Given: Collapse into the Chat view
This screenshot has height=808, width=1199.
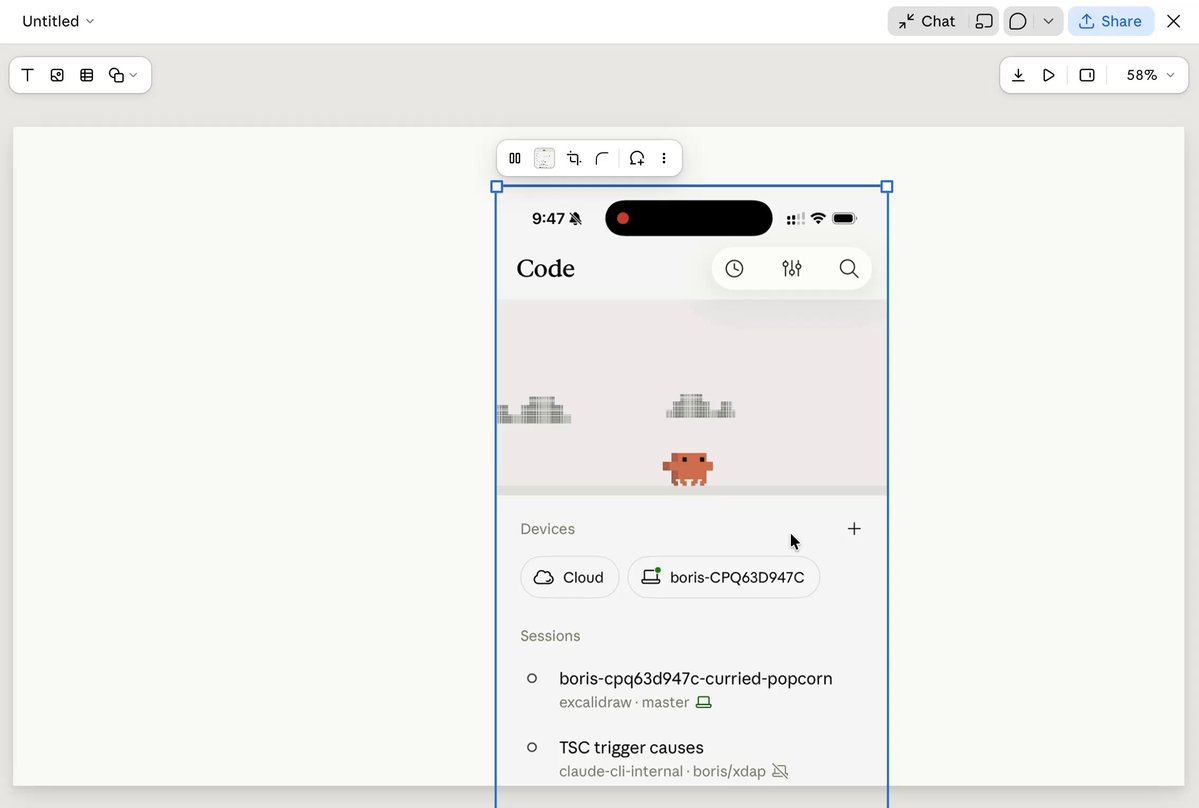Looking at the screenshot, I should tap(927, 21).
